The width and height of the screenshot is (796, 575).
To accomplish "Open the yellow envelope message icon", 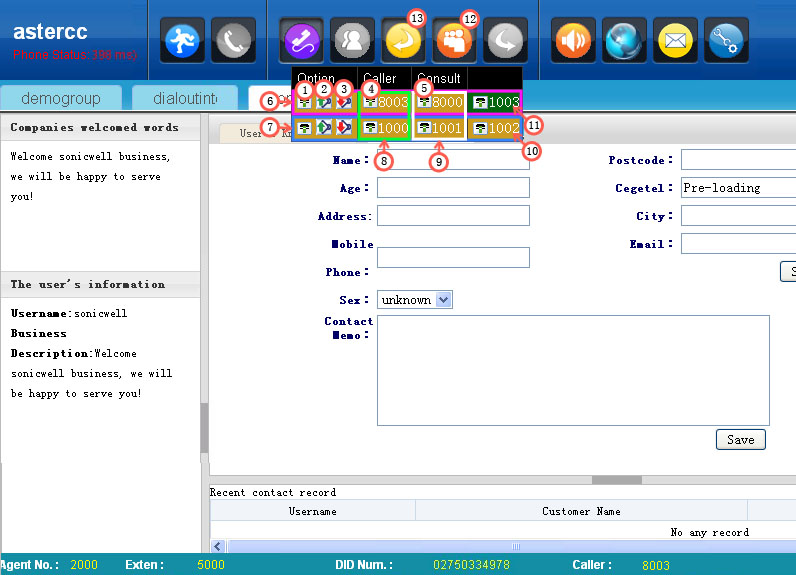I will 676,40.
